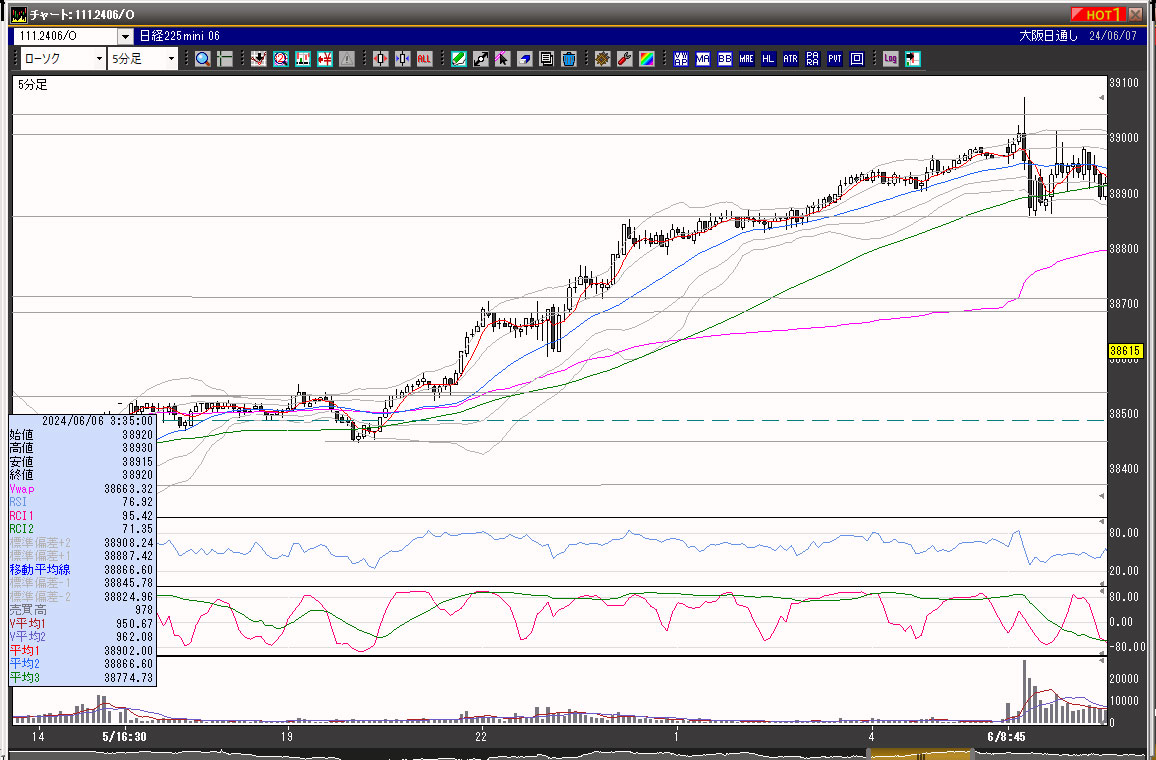Click the yellow 38615 current price label
Screen dimensions: 1156x760
[1125, 352]
